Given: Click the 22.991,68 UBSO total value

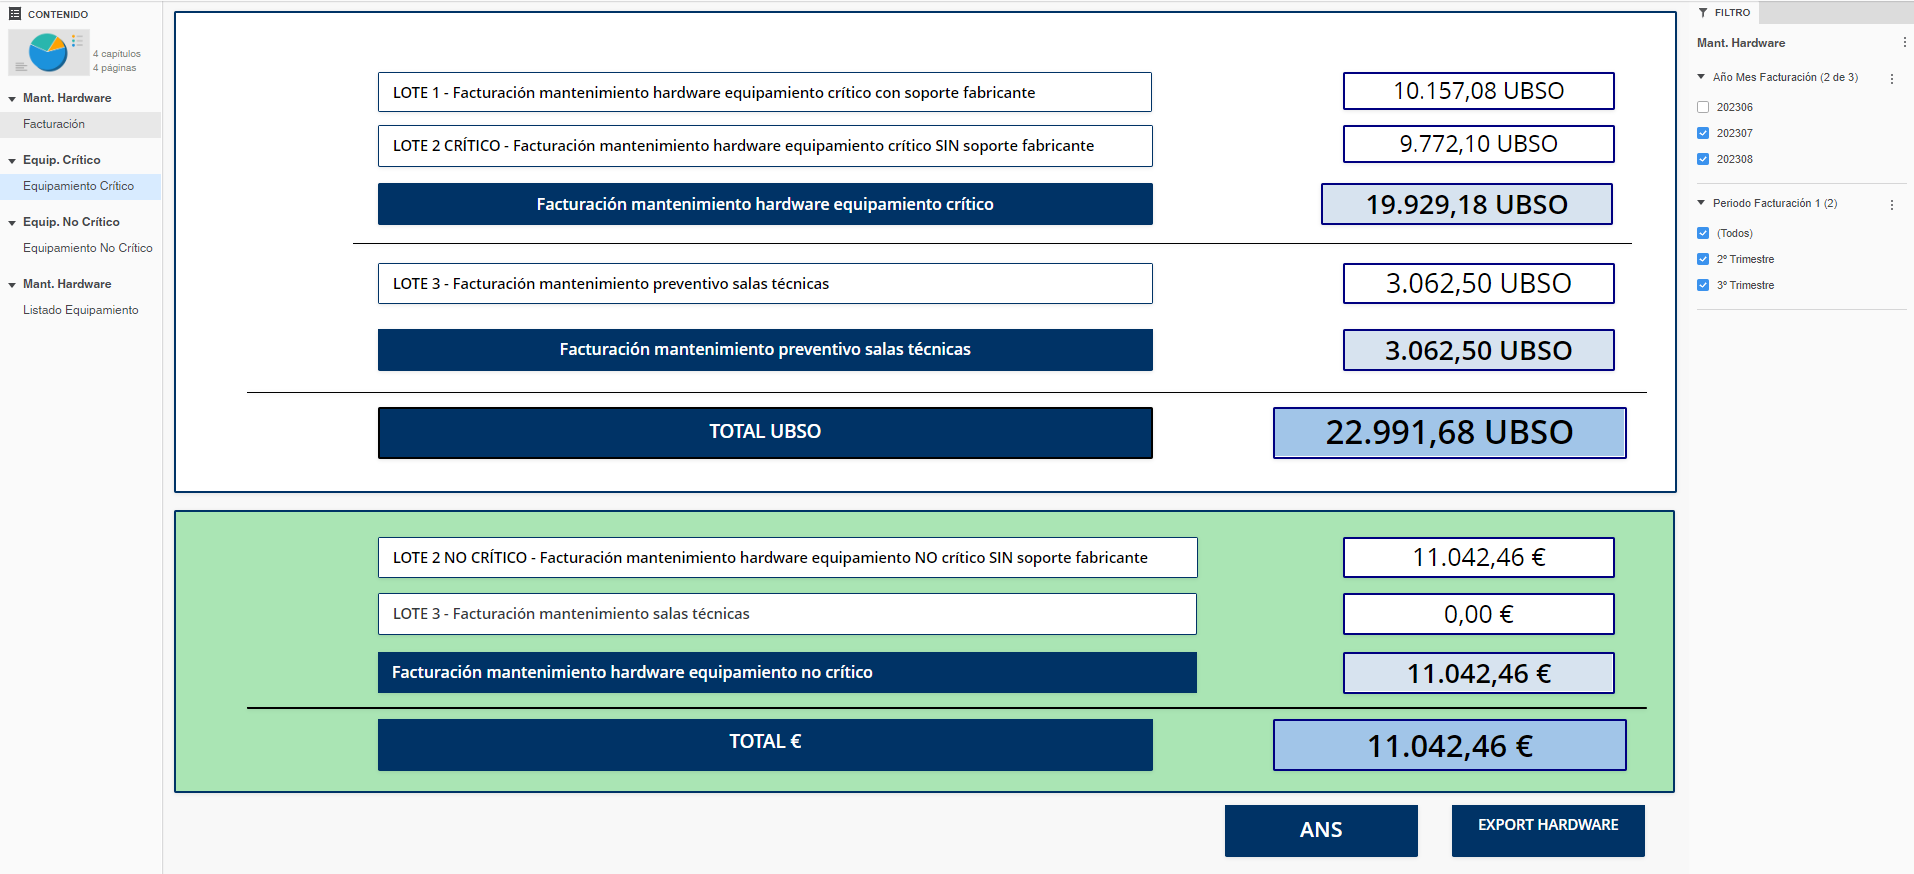Looking at the screenshot, I should pos(1450,433).
